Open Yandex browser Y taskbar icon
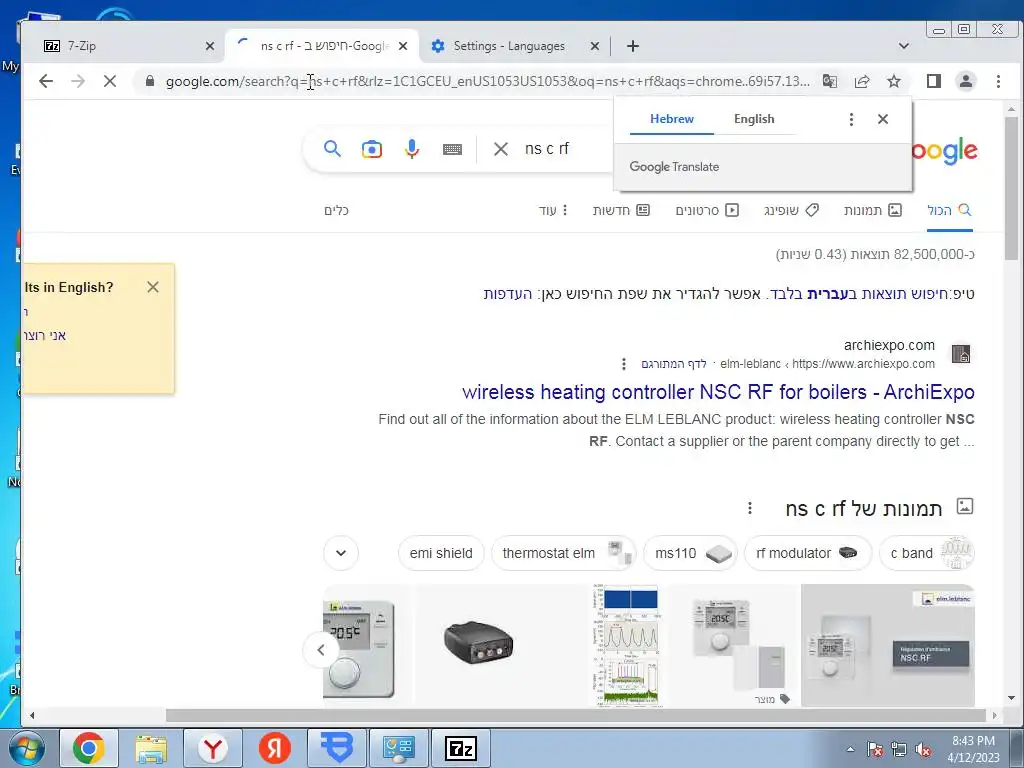The height and width of the screenshot is (768, 1024). click(x=212, y=748)
